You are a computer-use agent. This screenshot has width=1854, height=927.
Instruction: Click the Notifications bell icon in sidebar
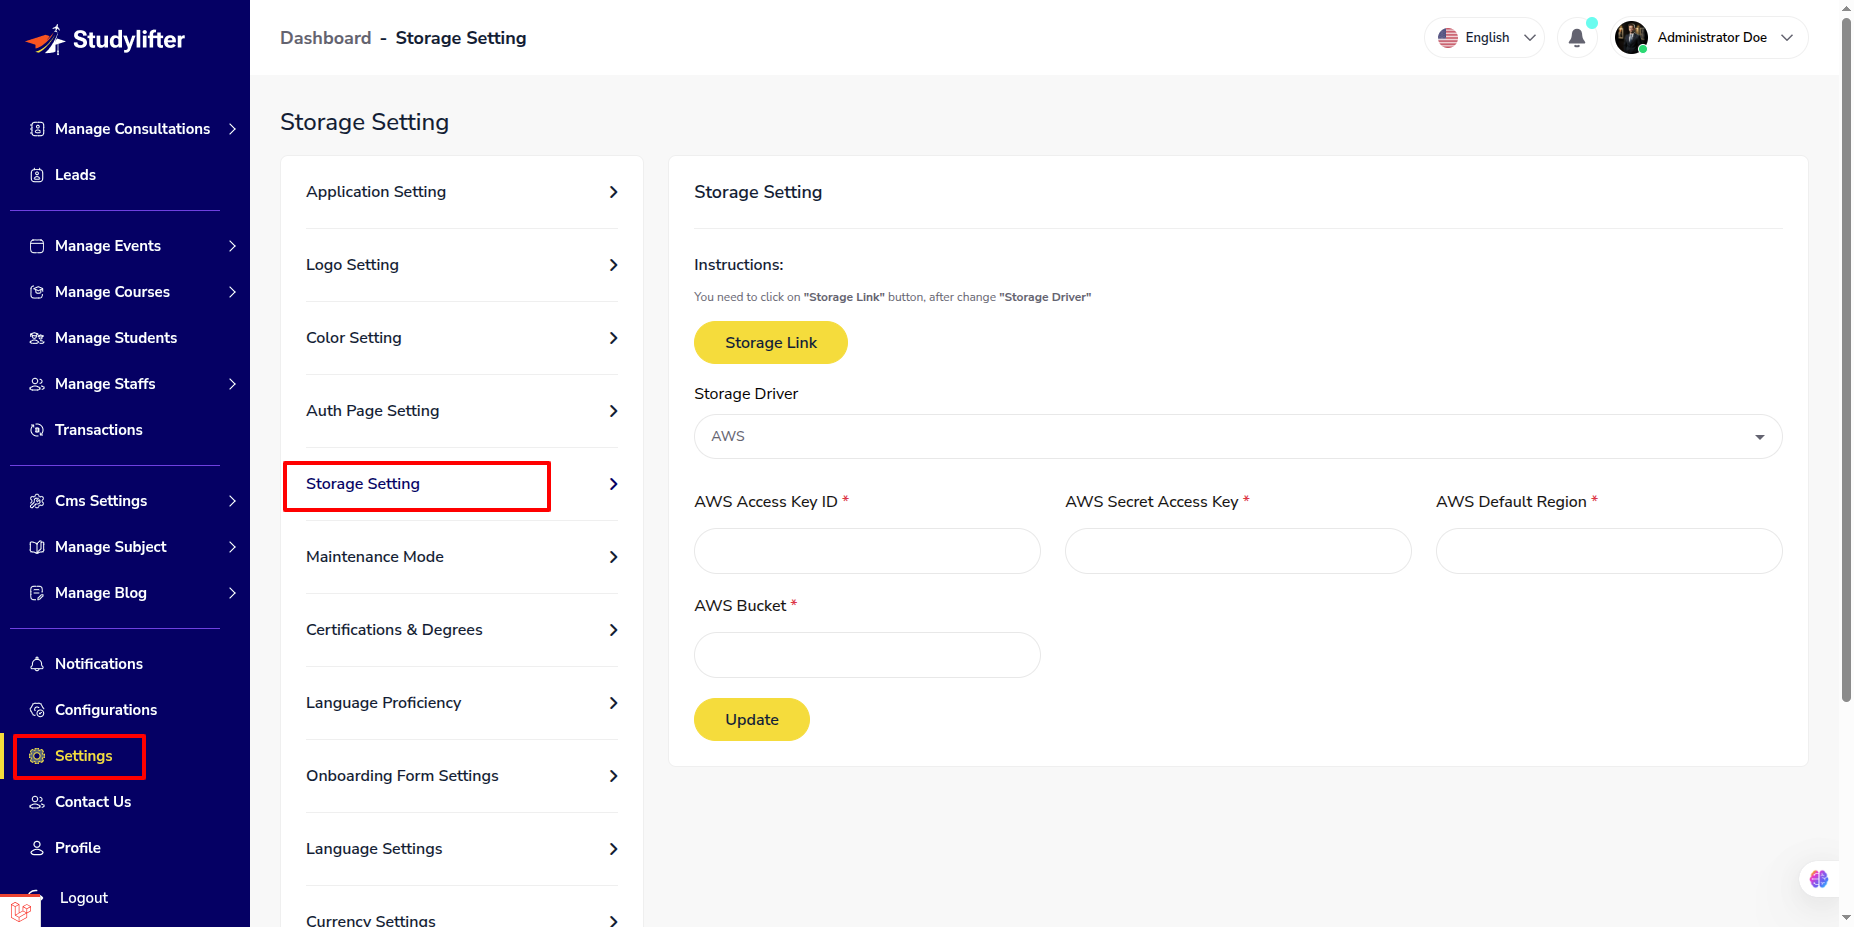tap(37, 664)
